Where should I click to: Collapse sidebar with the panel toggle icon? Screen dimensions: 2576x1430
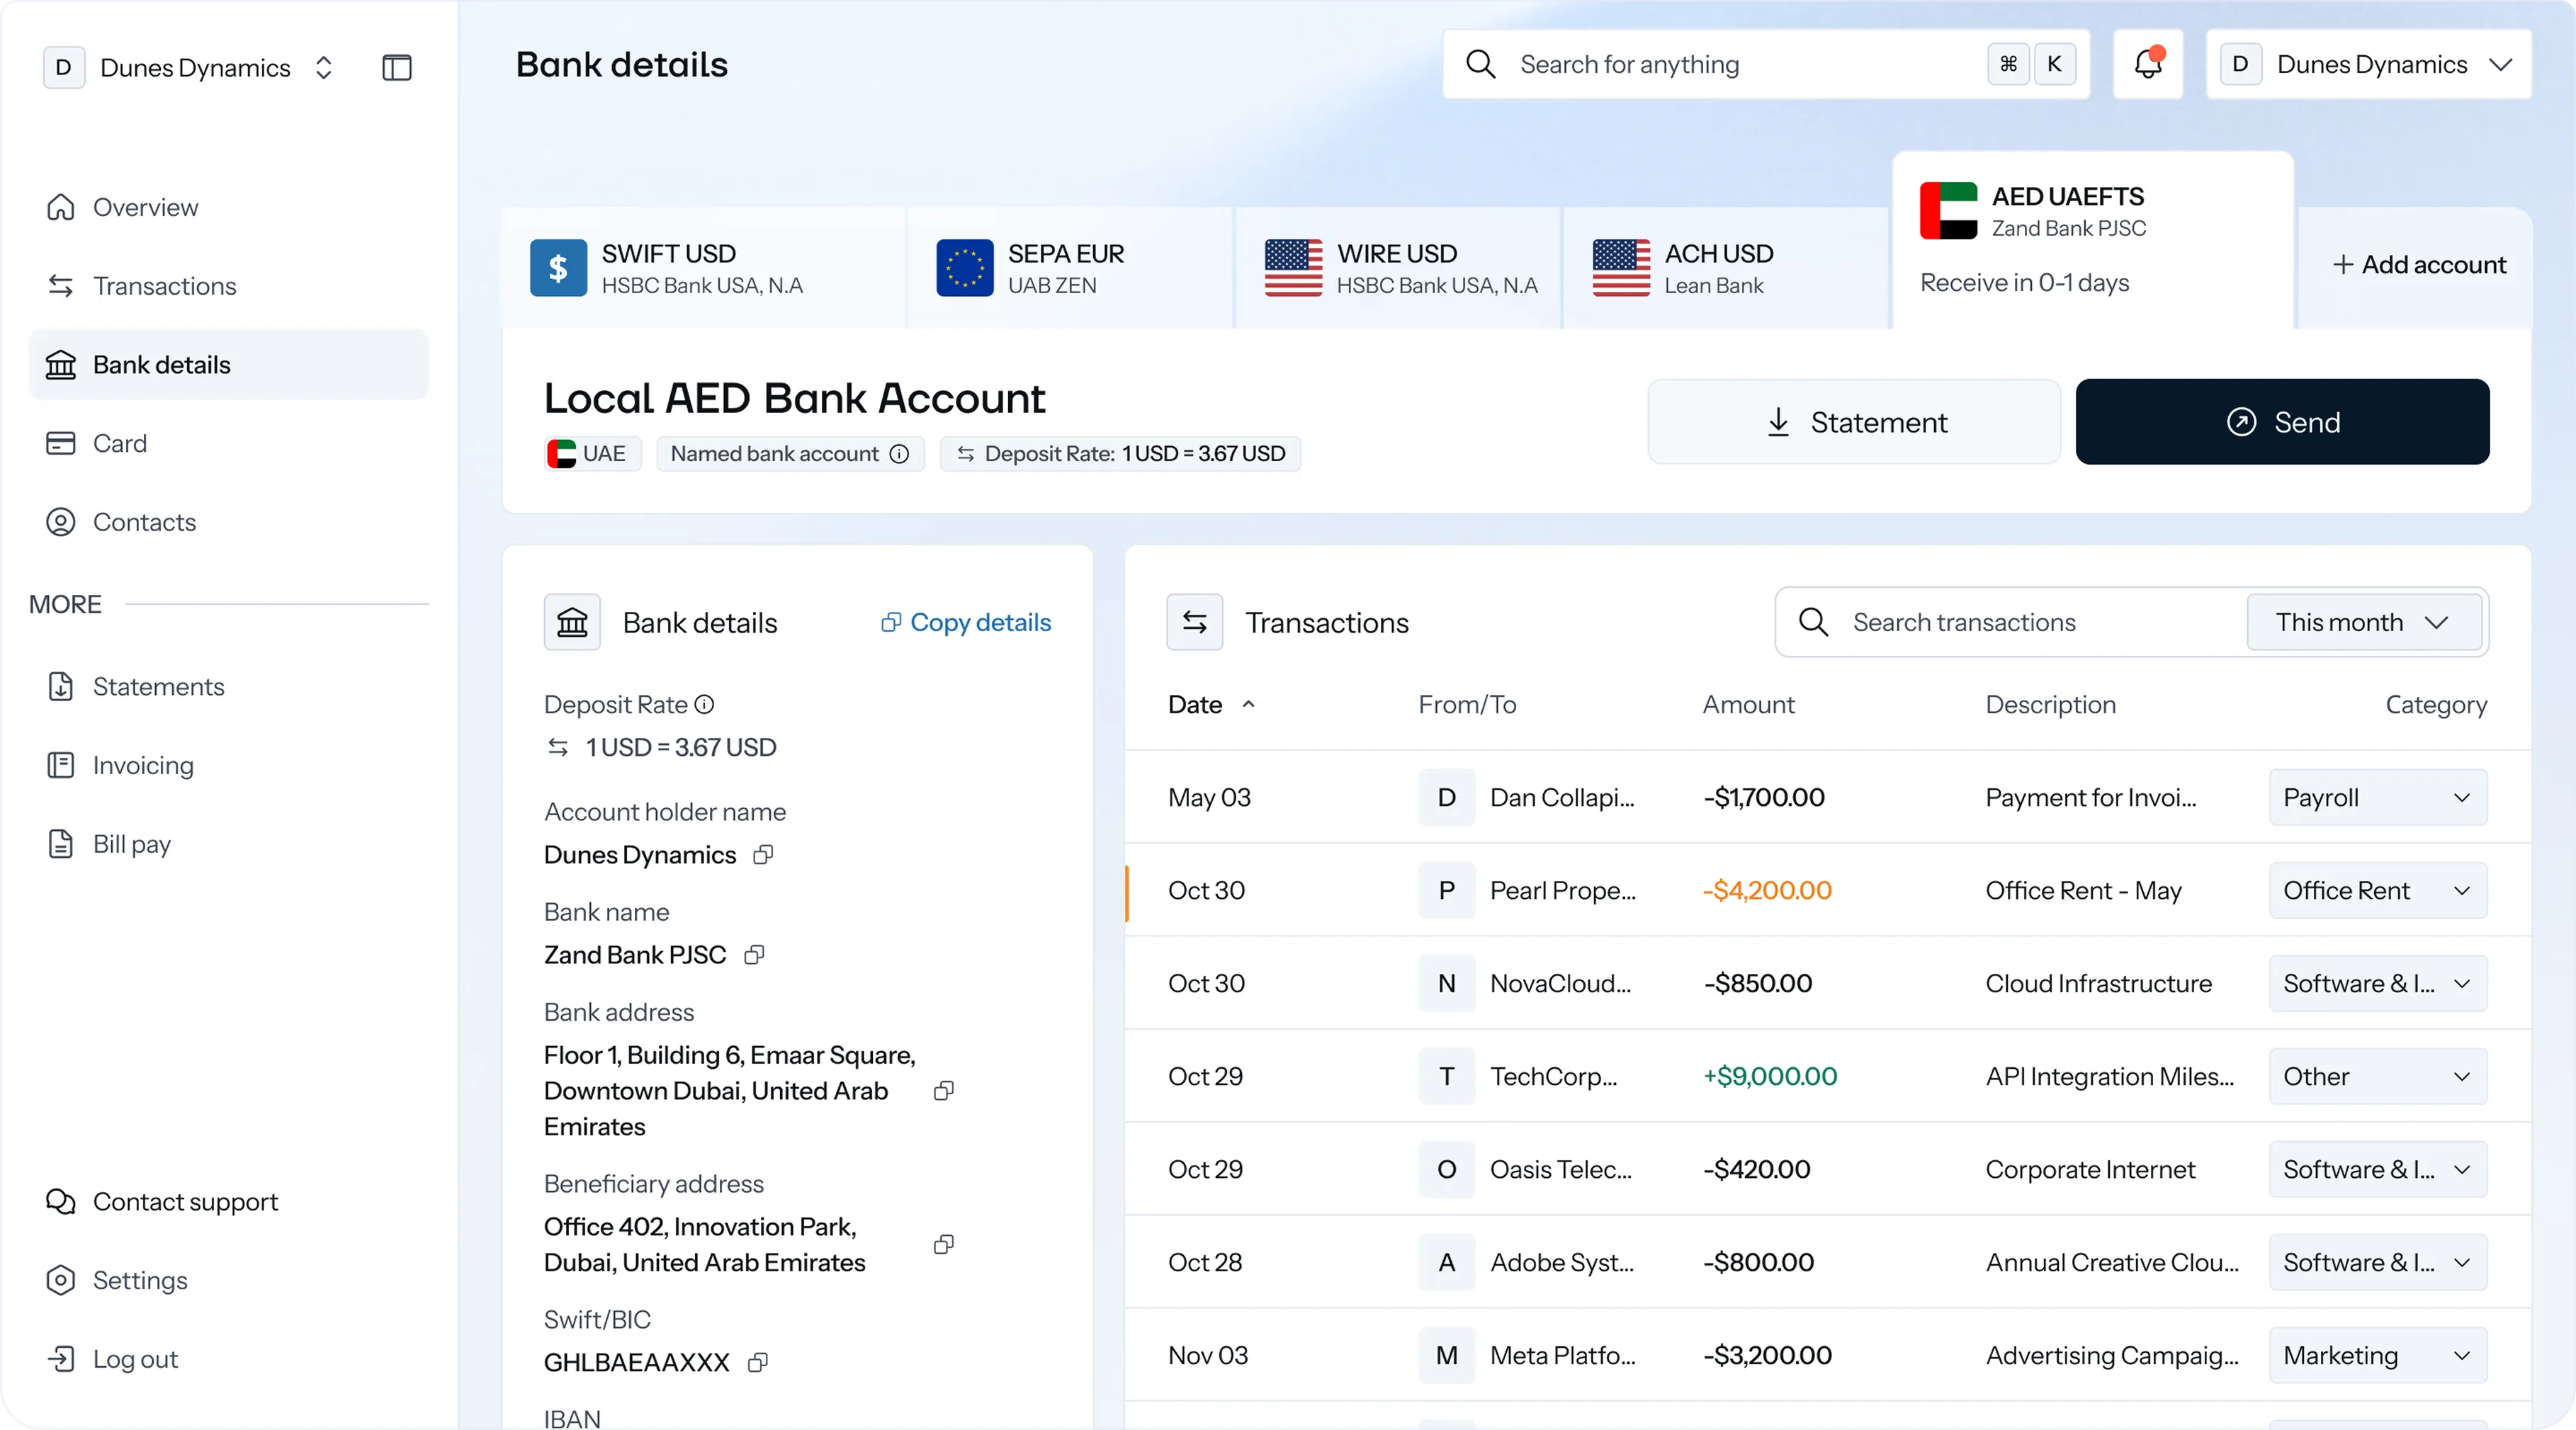[x=397, y=67]
